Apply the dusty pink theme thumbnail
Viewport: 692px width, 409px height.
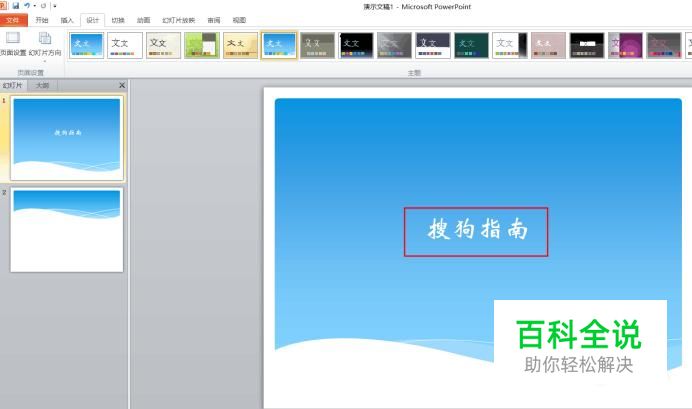click(x=548, y=45)
